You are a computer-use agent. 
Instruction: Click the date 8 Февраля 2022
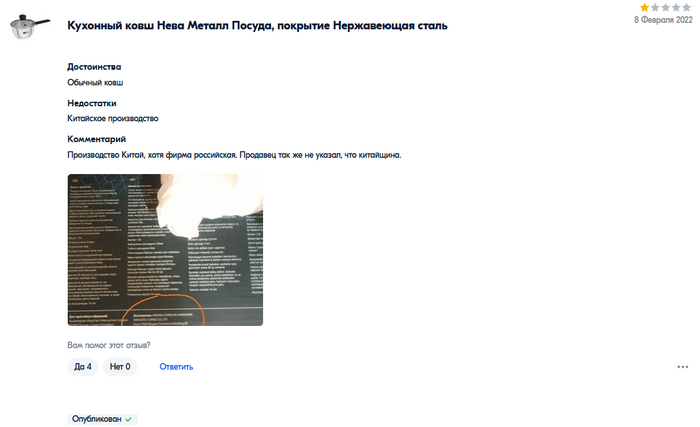tap(663, 20)
